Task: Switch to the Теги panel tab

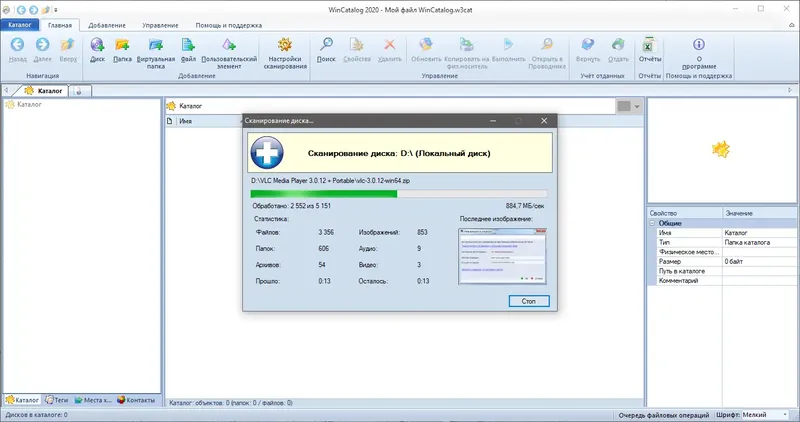Action: [57, 400]
